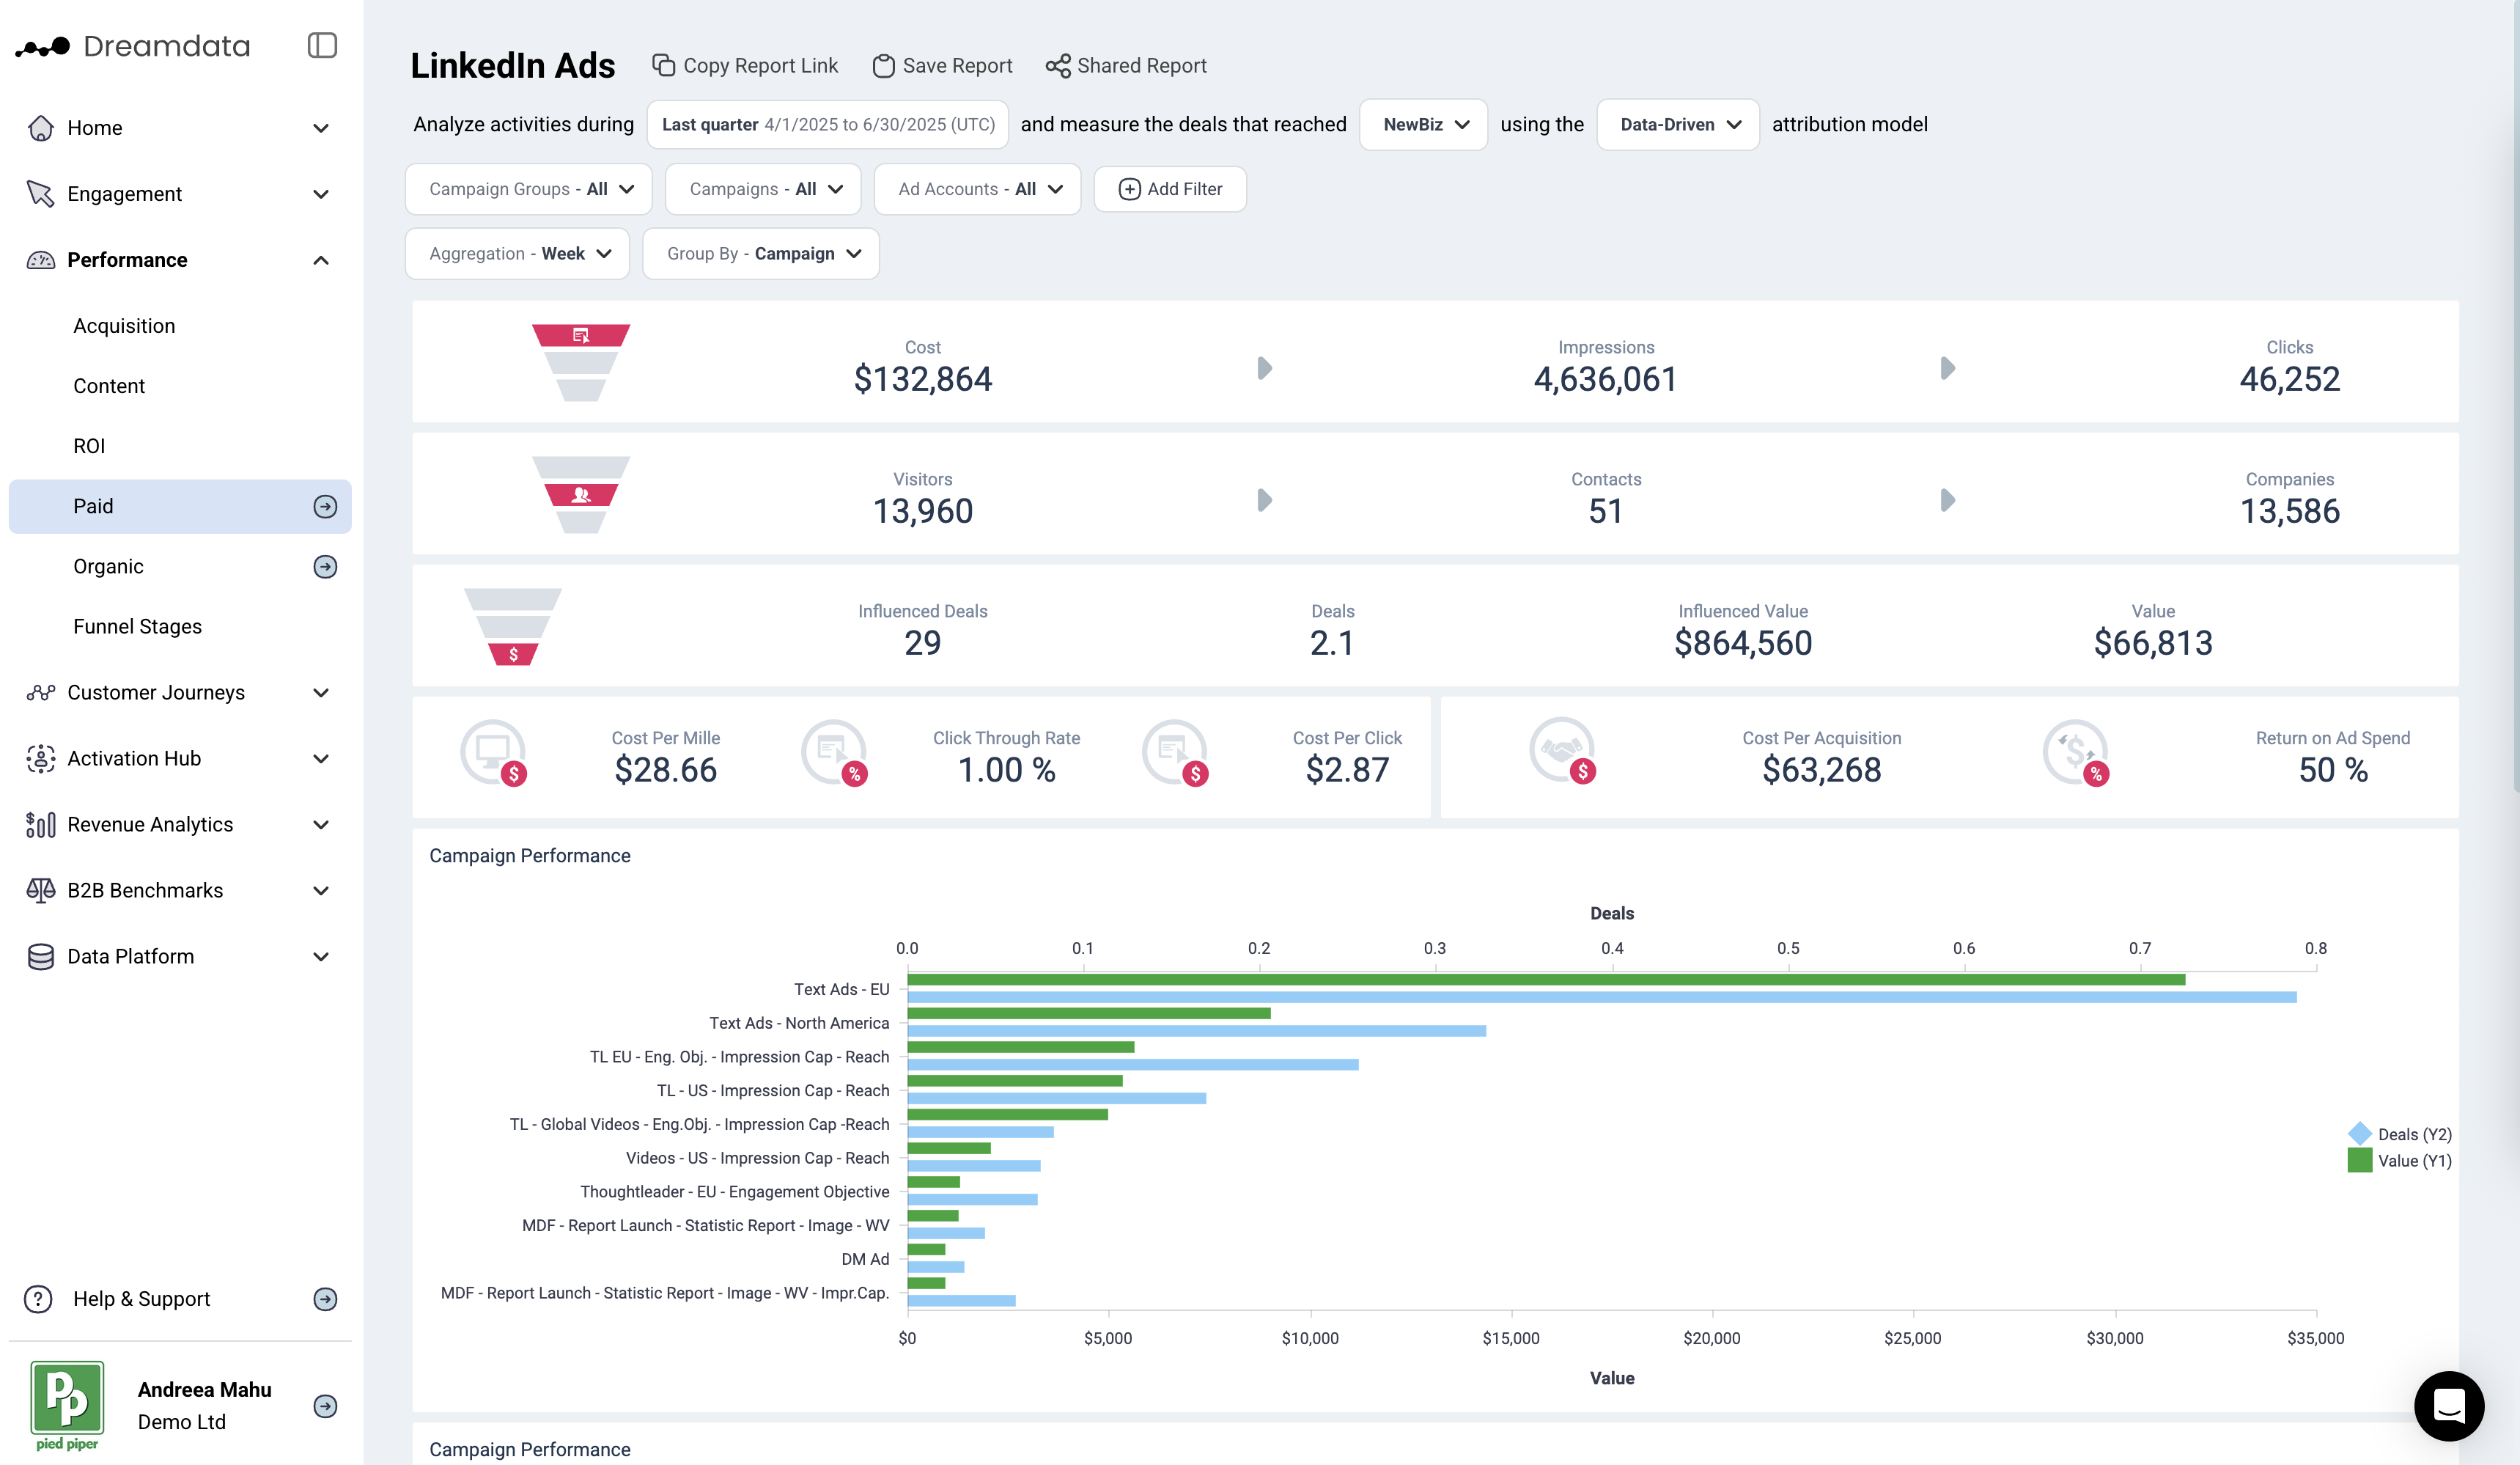Click arrow icon beside Help & Support
This screenshot has height=1465, width=2520.
click(325, 1298)
